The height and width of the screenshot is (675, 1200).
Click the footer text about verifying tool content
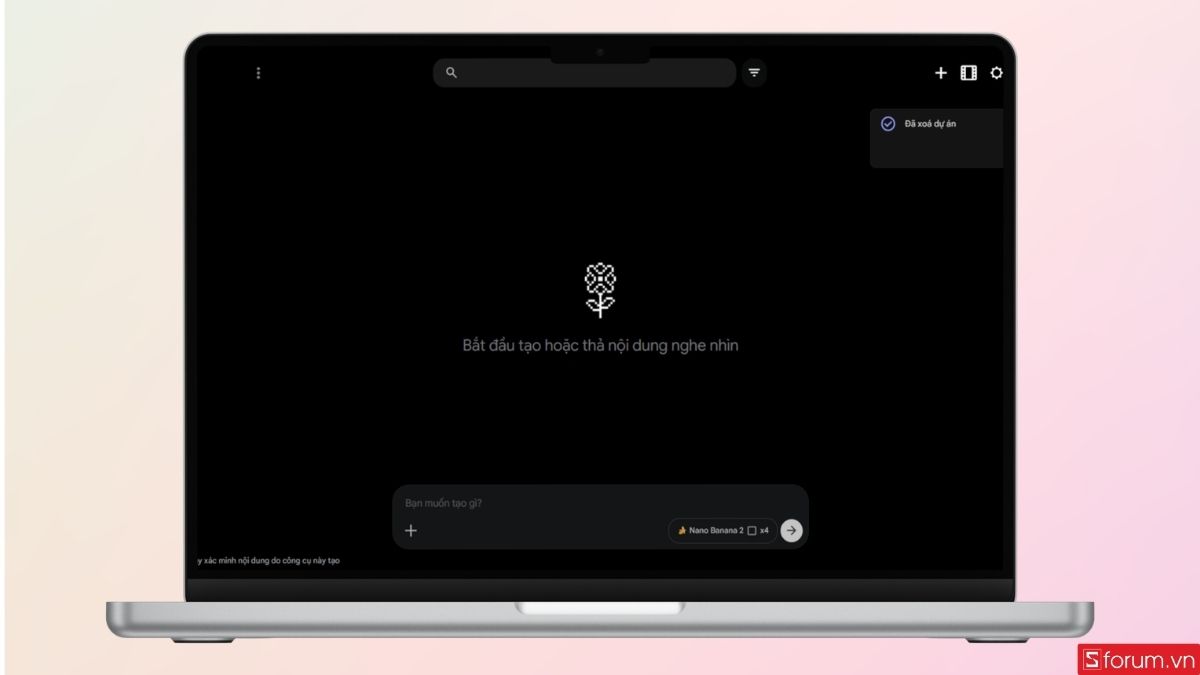[268, 561]
